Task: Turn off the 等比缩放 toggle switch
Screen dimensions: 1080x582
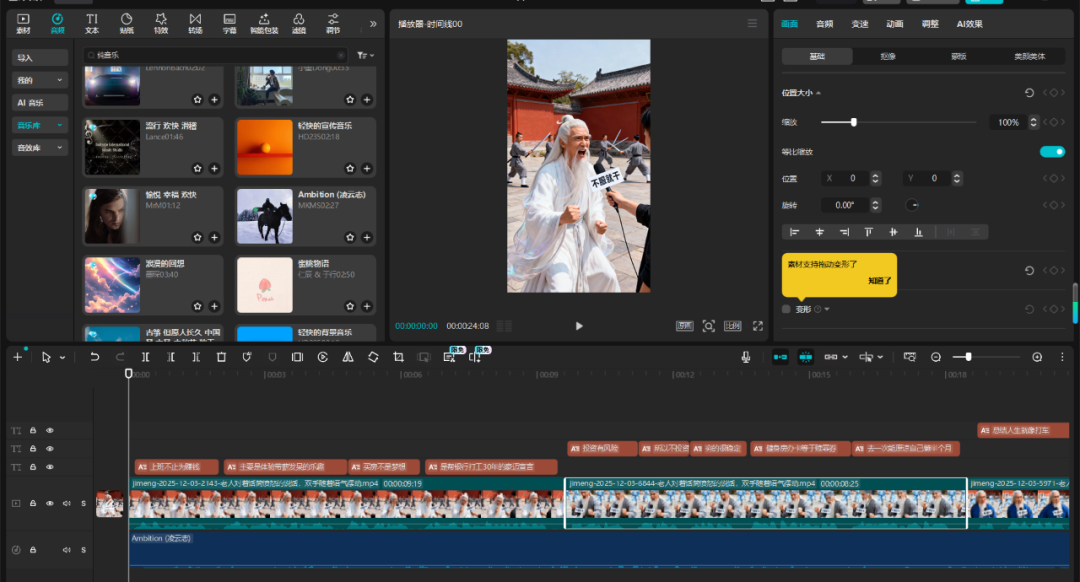Action: (1052, 151)
